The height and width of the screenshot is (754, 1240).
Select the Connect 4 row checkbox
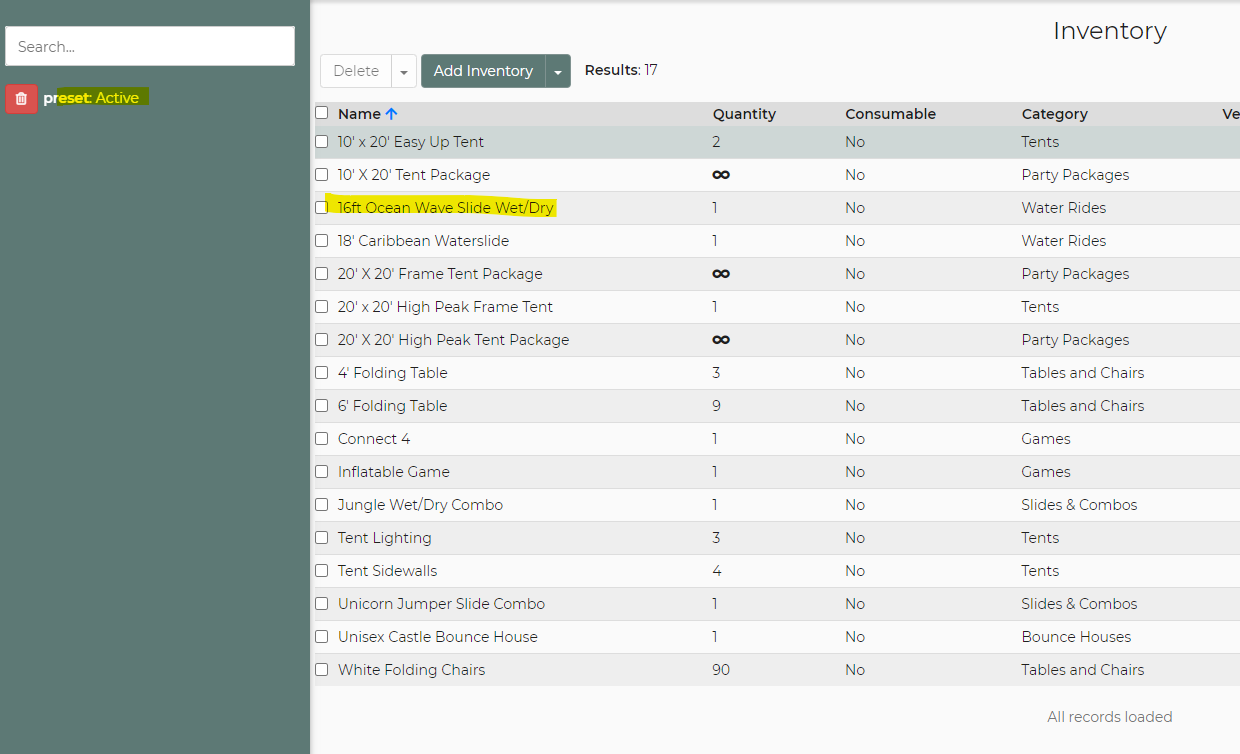coord(322,439)
